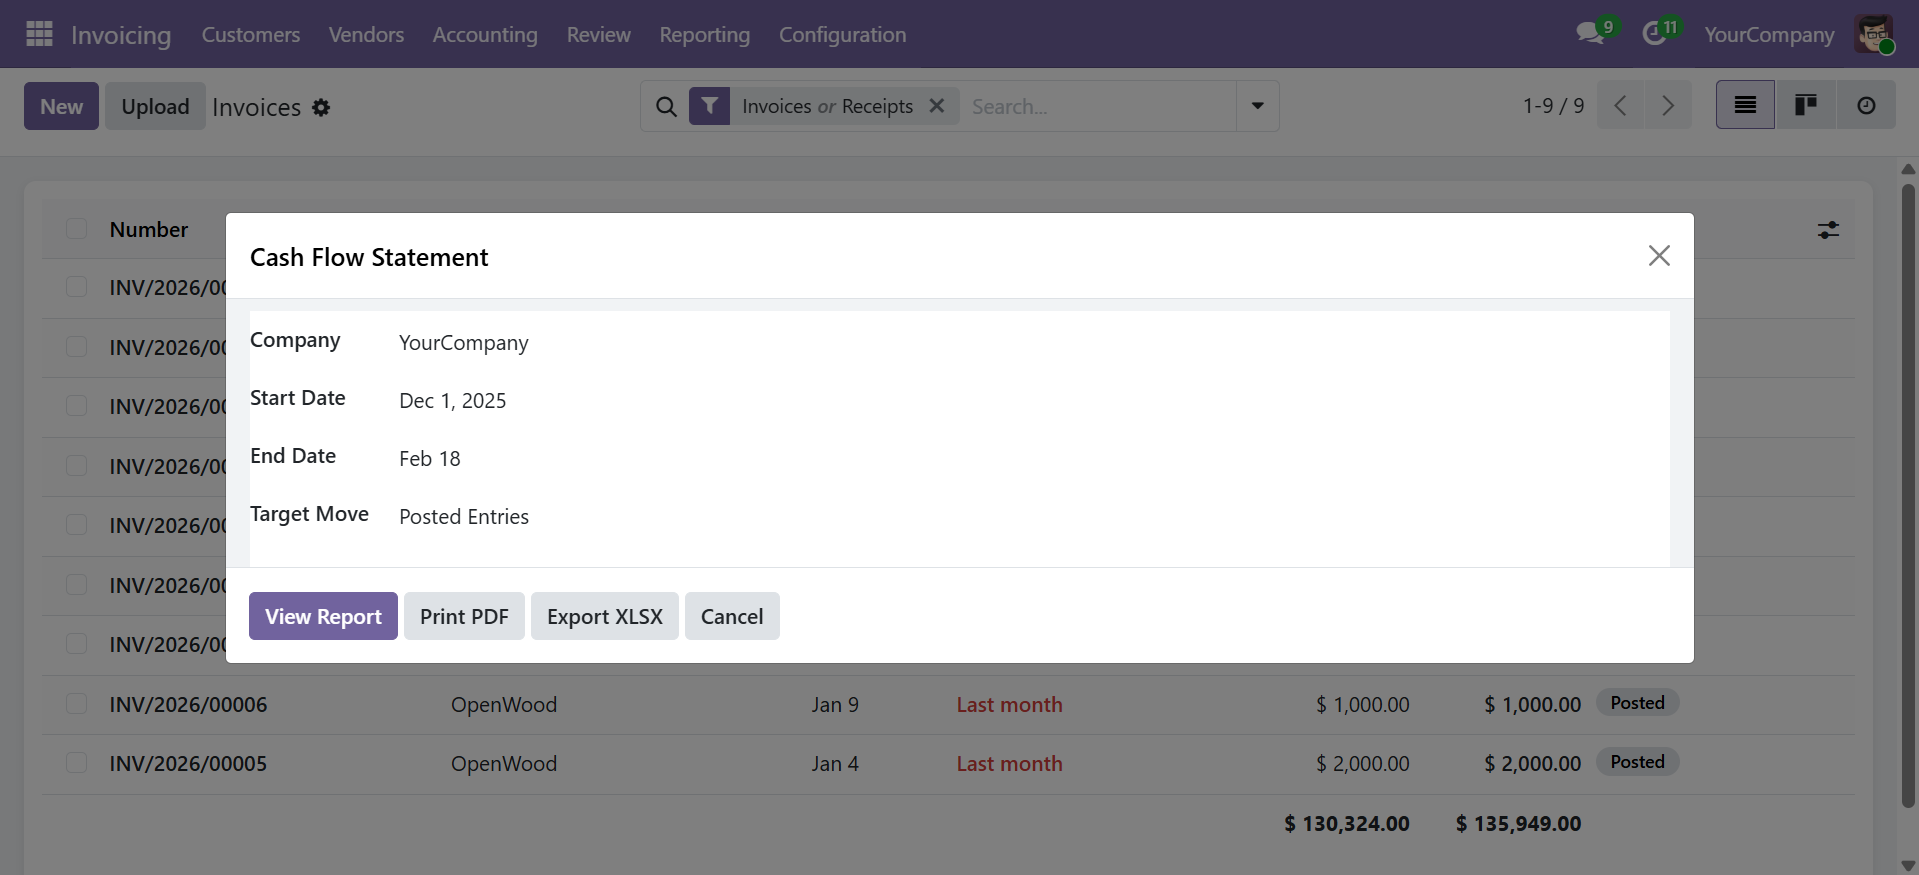Click the New invoice button
The image size is (1919, 875).
(61, 106)
